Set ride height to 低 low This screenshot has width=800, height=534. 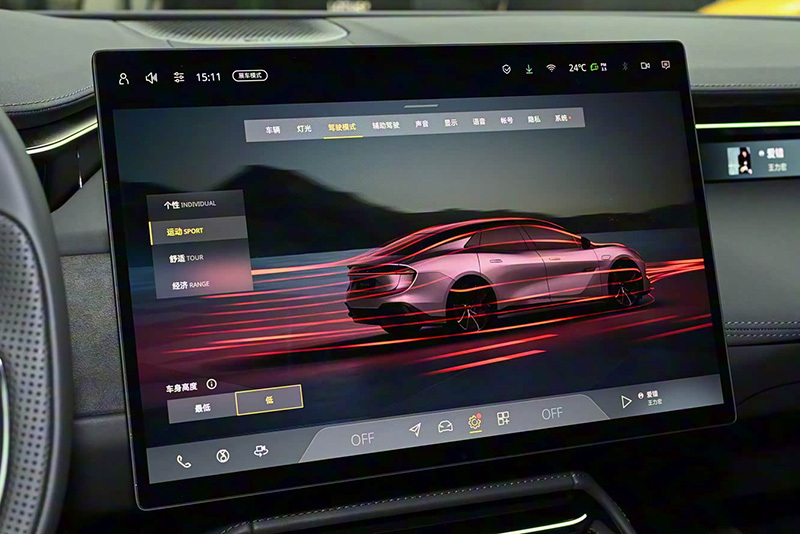(x=269, y=400)
